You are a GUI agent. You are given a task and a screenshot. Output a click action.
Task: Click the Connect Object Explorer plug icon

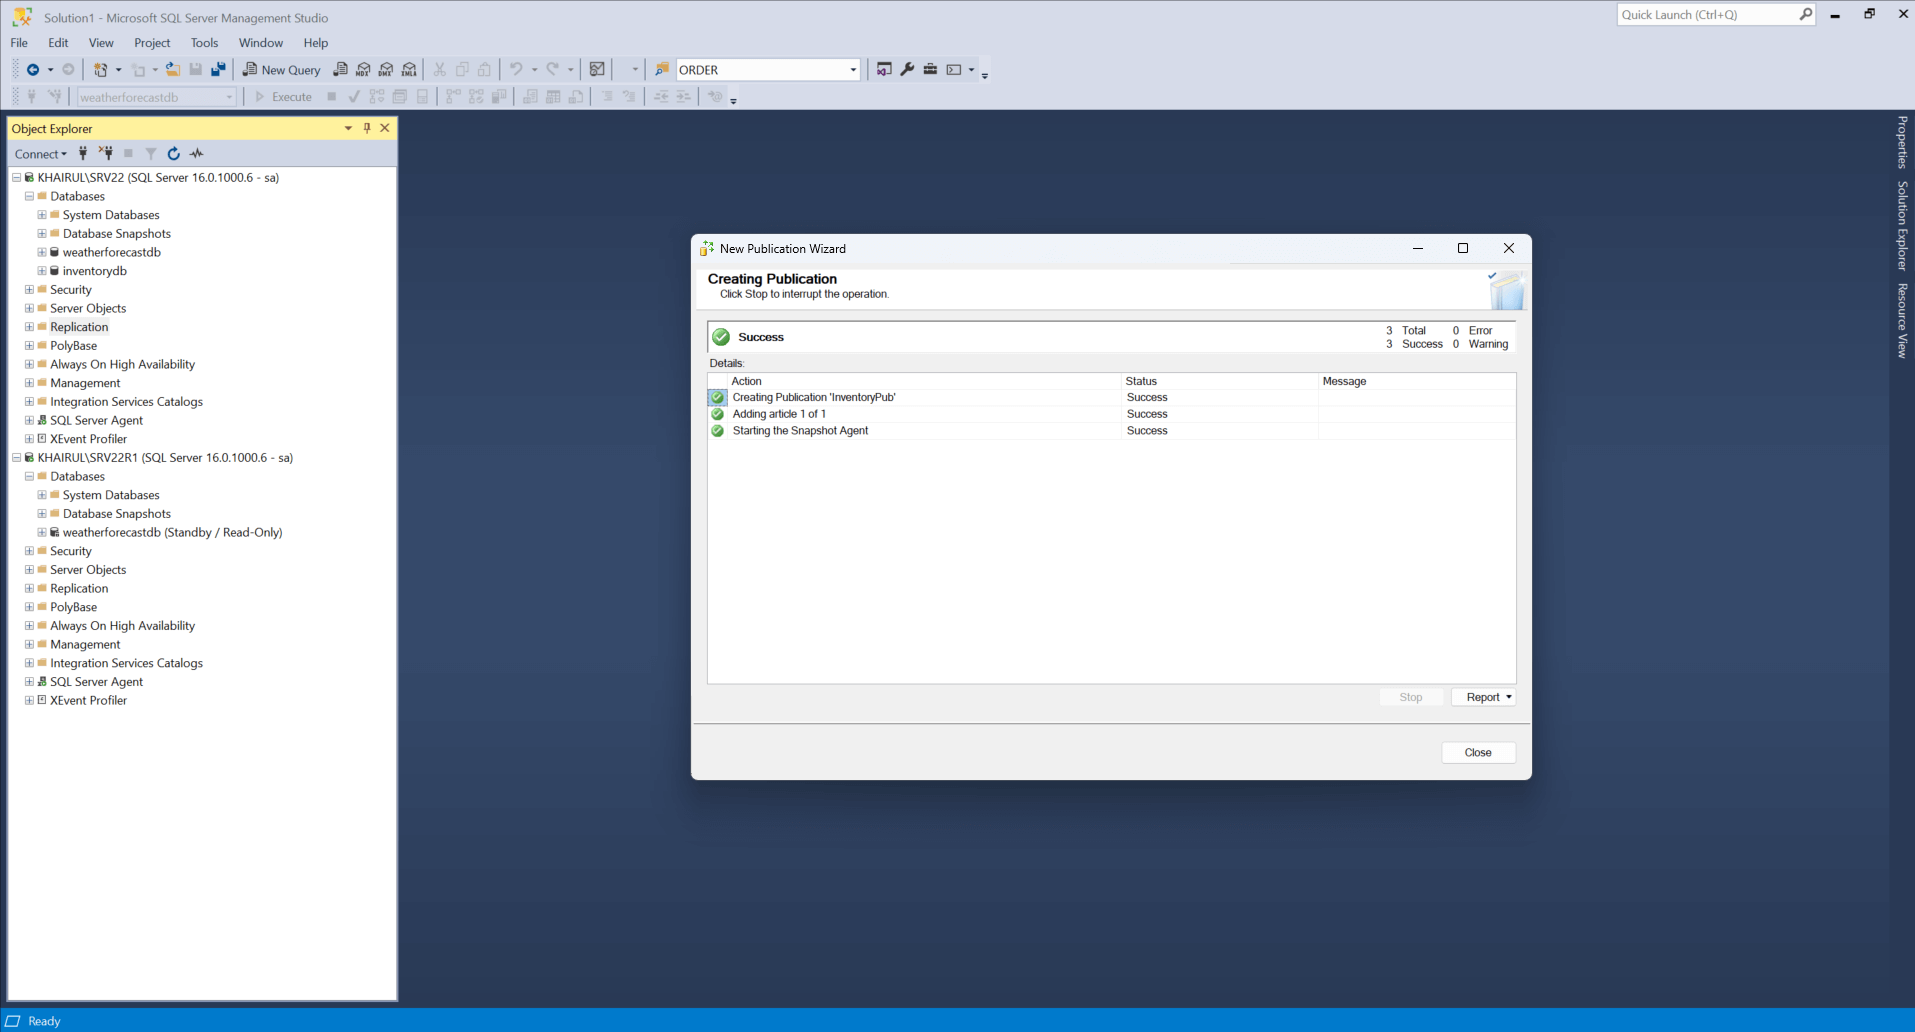pos(83,154)
